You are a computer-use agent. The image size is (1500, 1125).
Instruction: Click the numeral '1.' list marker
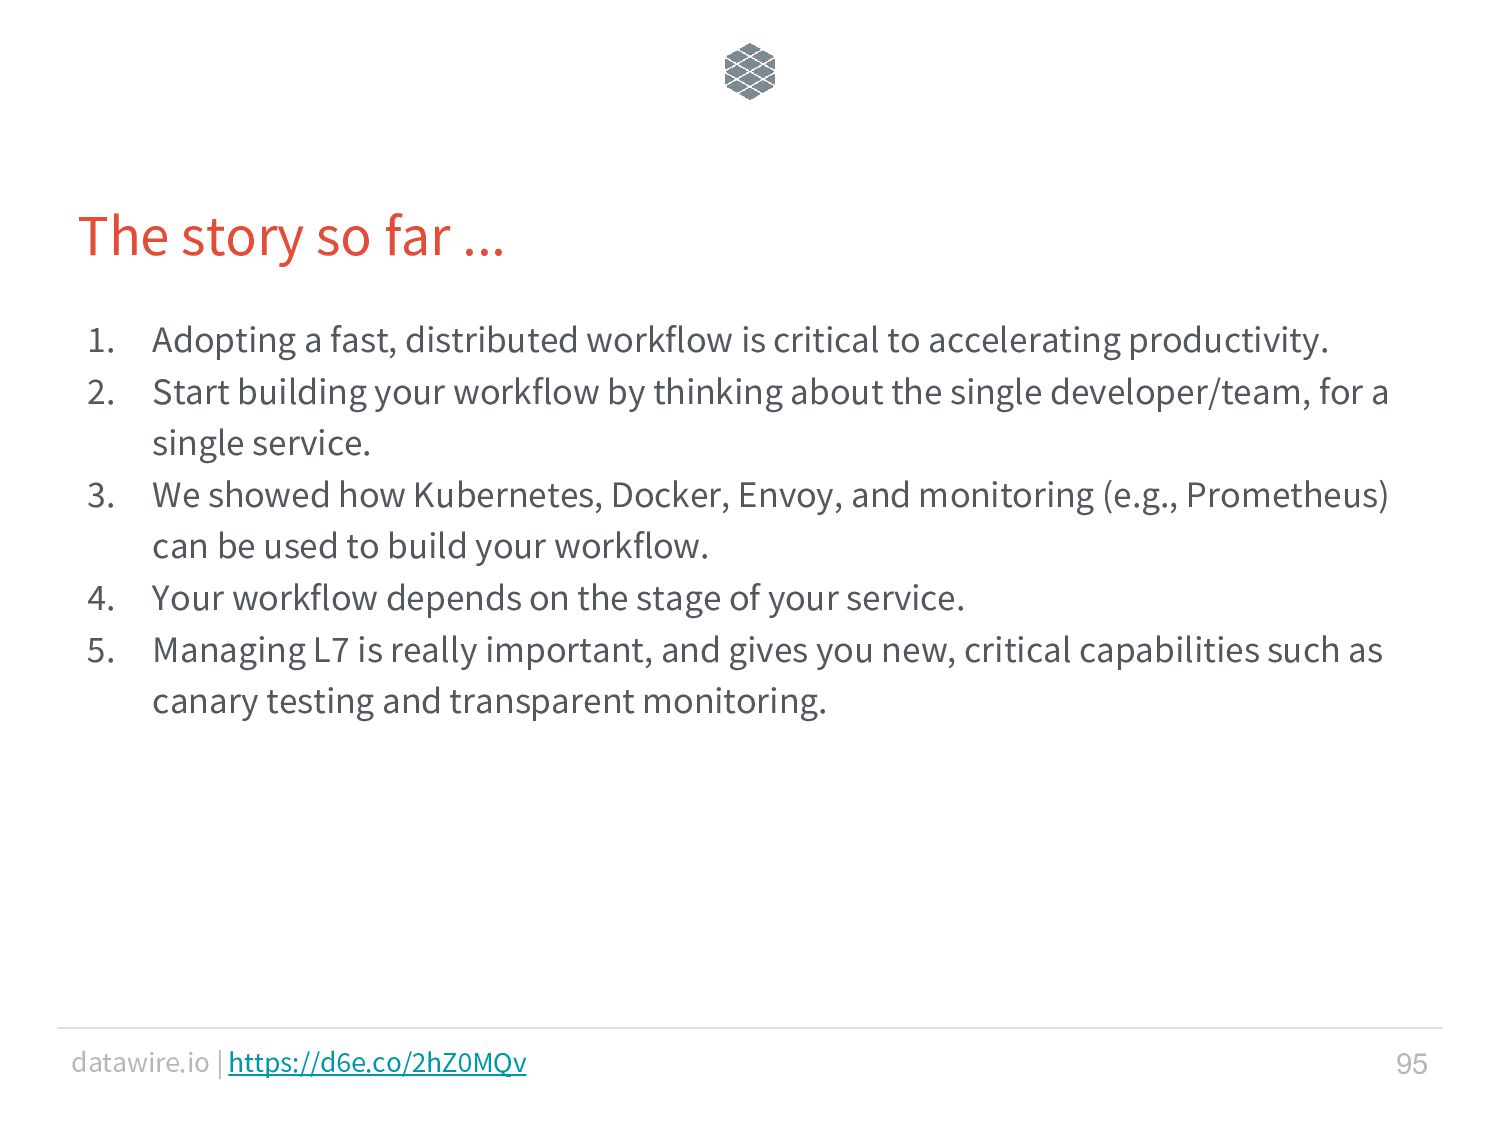click(x=101, y=341)
